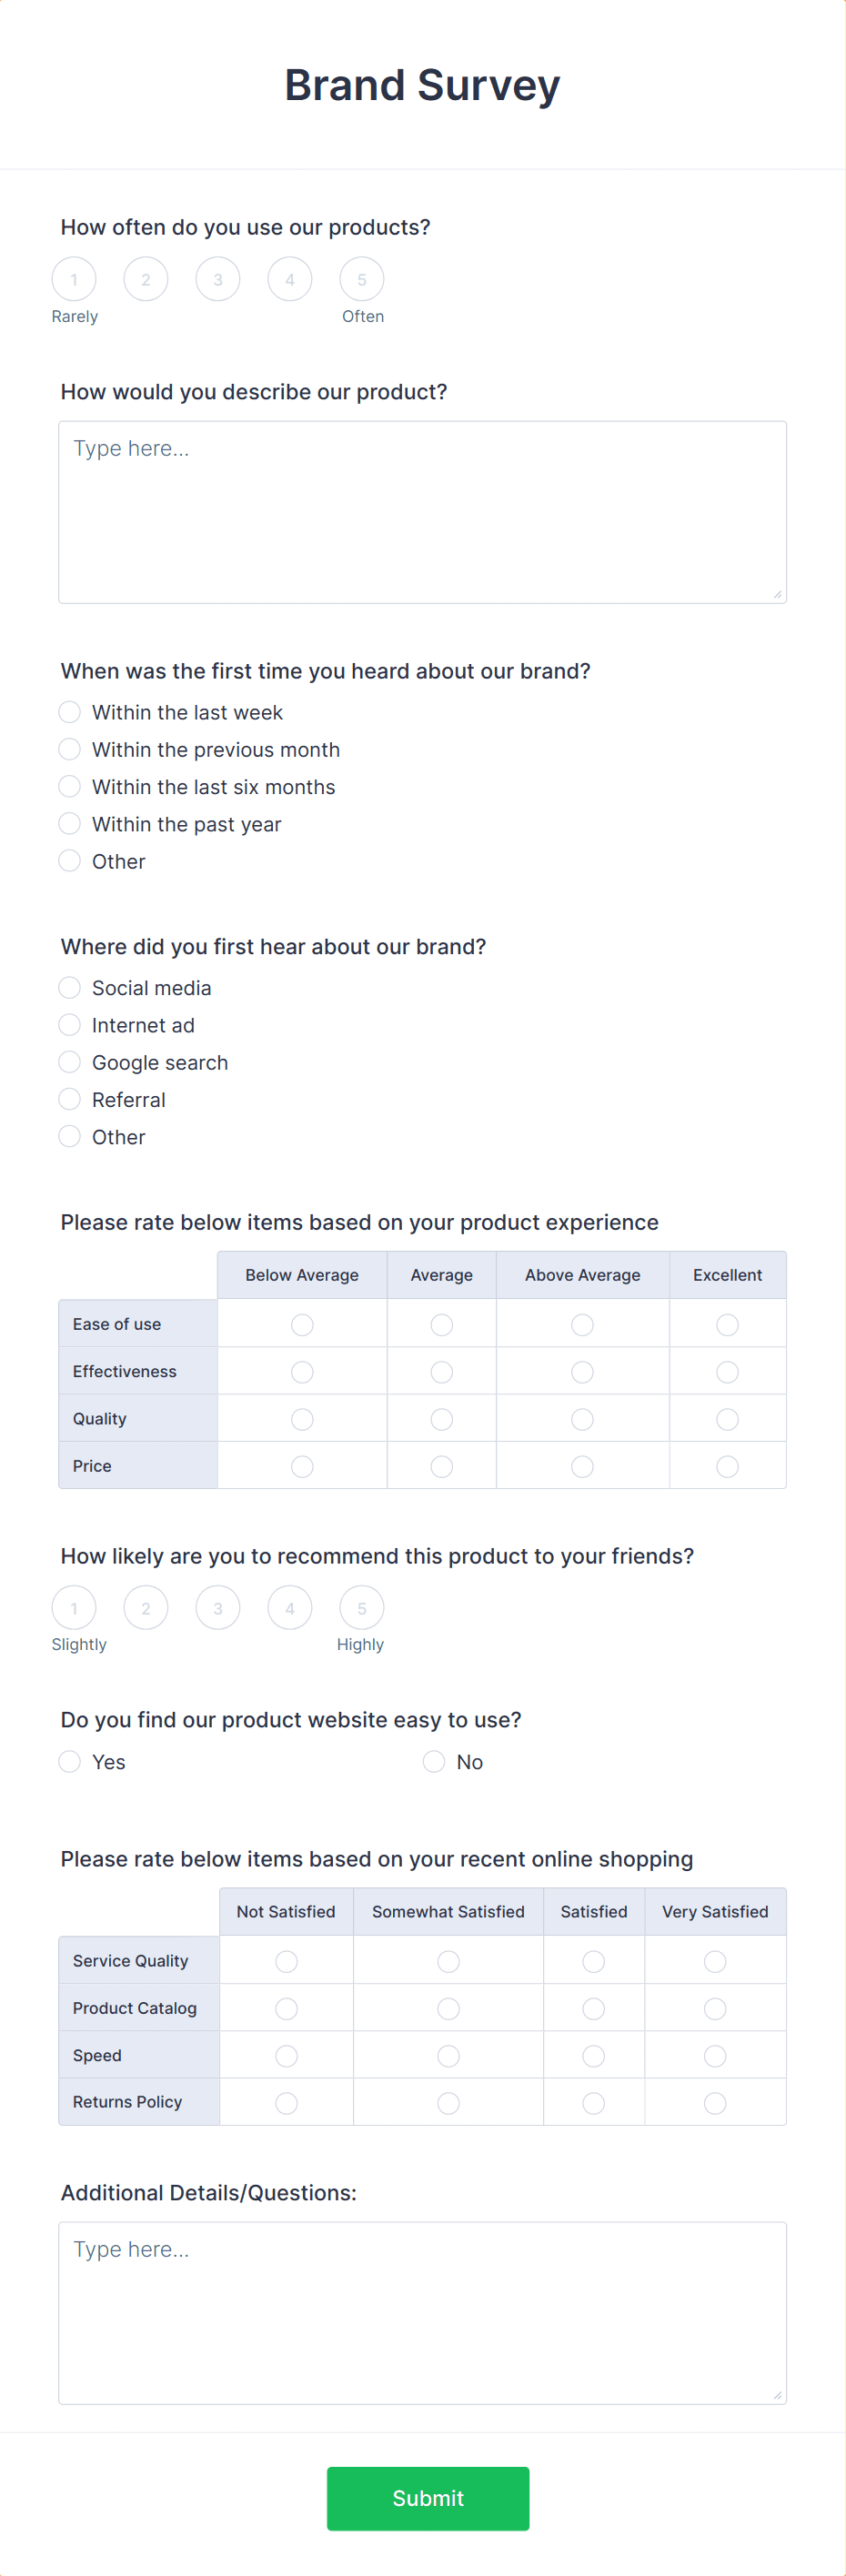
Task: Rate Effectiveness as Average
Action: [441, 1371]
